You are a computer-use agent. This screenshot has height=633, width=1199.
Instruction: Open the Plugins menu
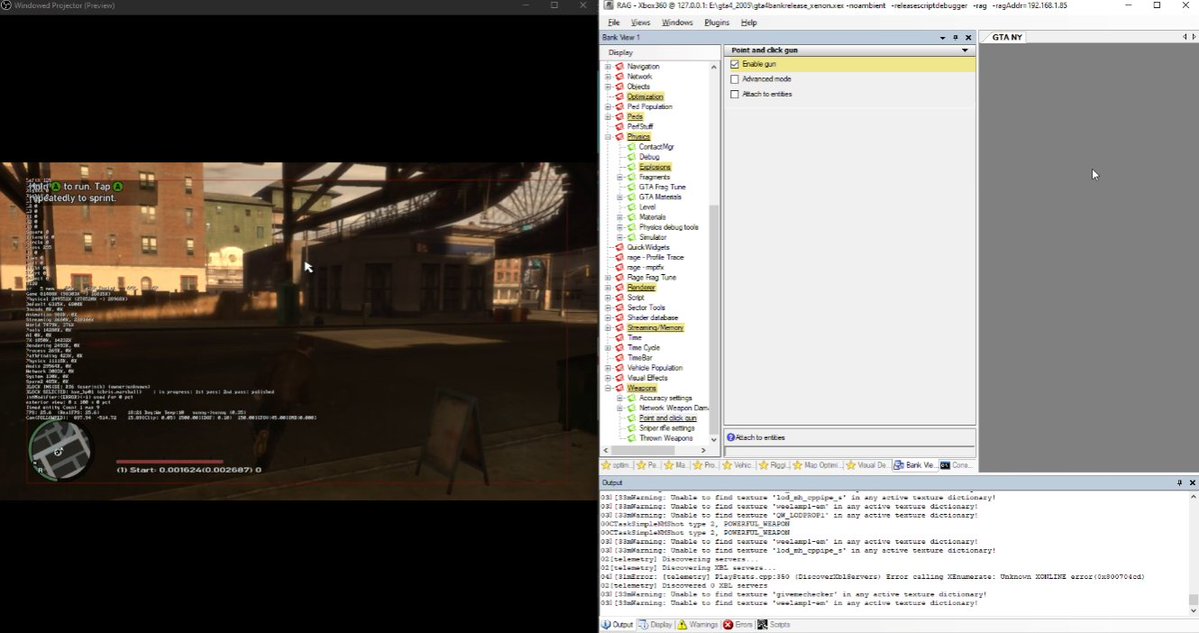(x=716, y=23)
